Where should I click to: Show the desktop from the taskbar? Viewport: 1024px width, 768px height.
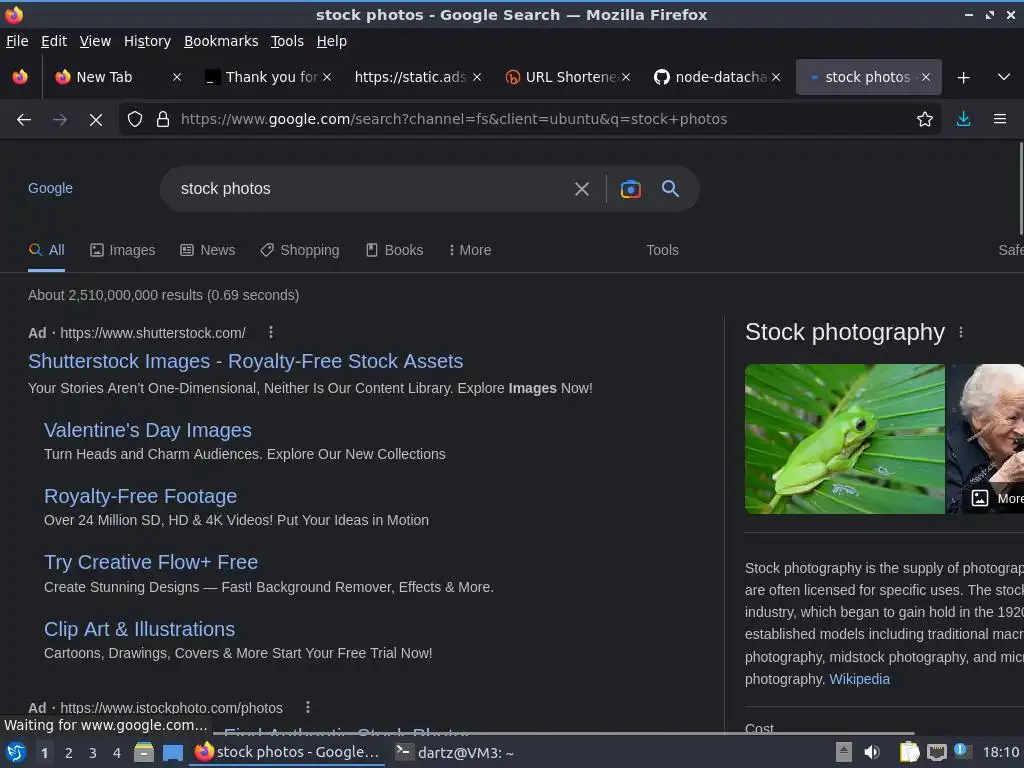[x=172, y=752]
